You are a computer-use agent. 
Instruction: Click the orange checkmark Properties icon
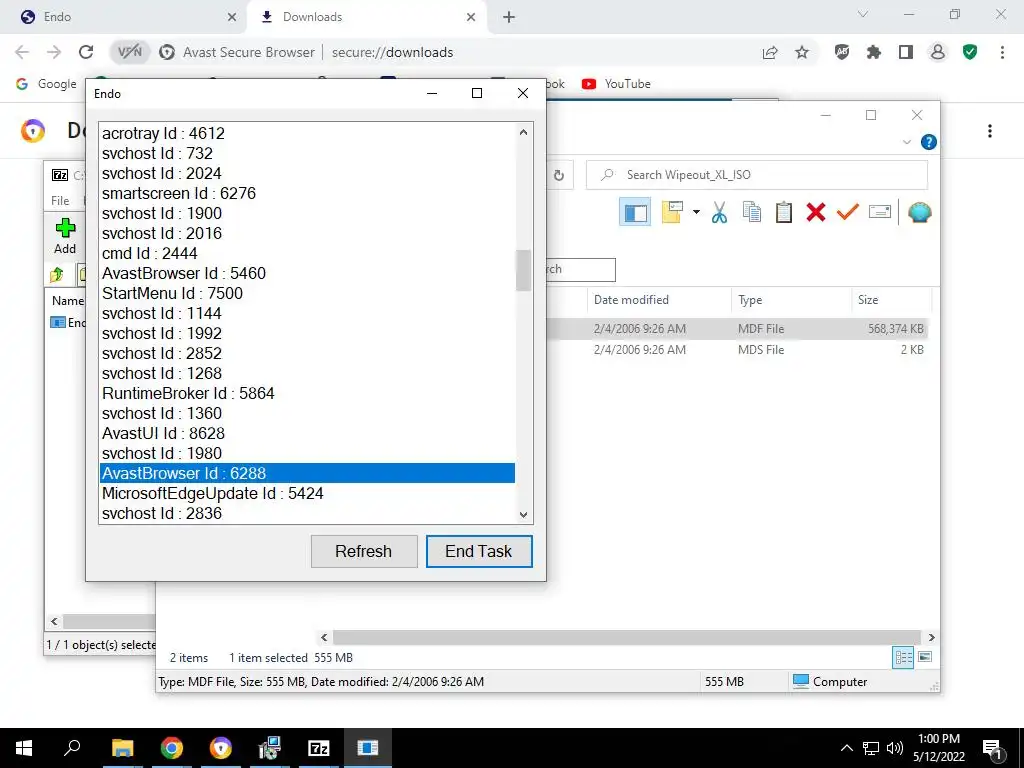848,212
